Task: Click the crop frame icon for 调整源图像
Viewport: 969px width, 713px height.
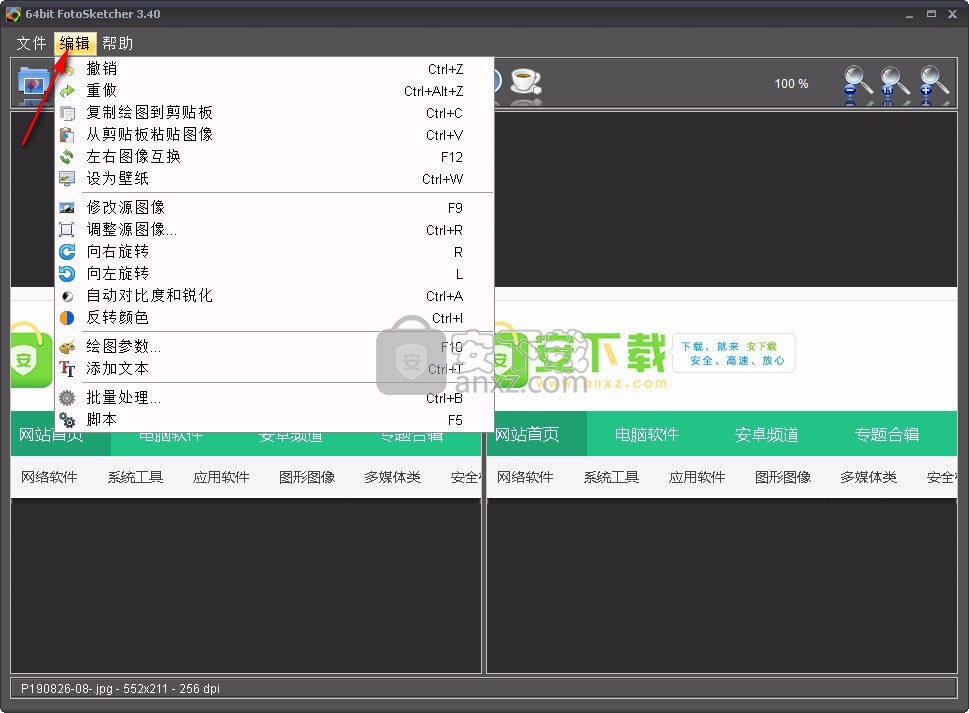Action: [x=67, y=230]
